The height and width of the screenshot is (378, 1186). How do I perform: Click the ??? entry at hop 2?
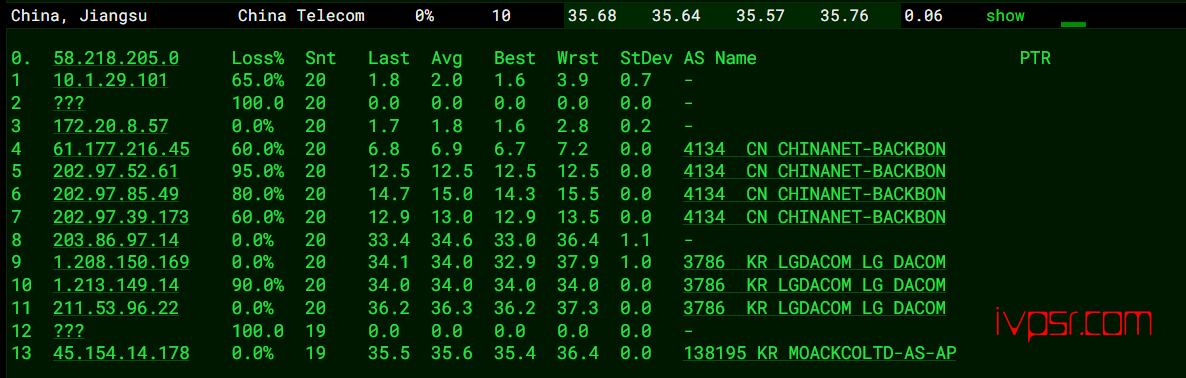coord(69,104)
